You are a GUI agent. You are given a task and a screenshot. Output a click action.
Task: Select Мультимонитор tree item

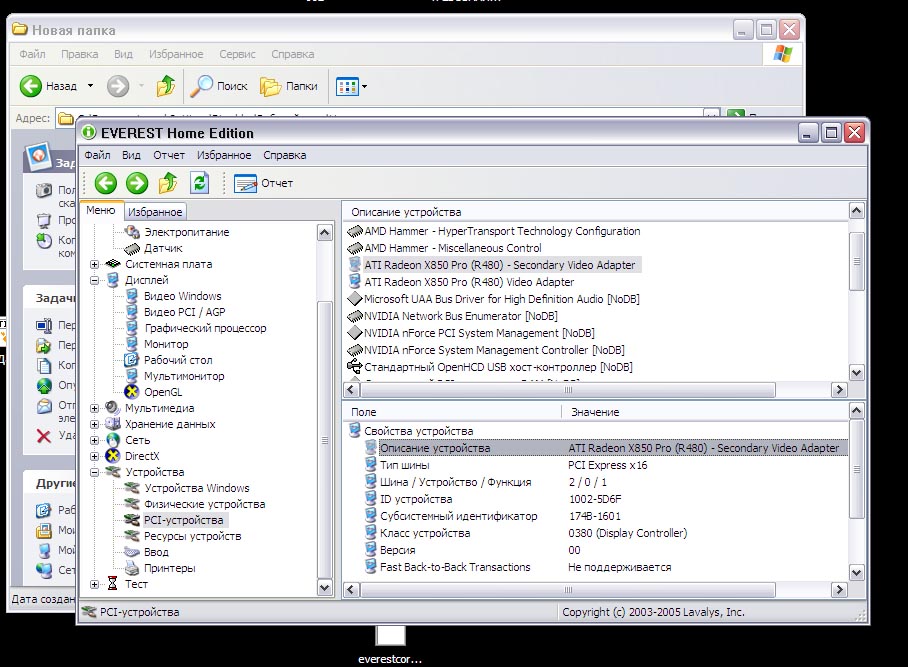point(184,376)
